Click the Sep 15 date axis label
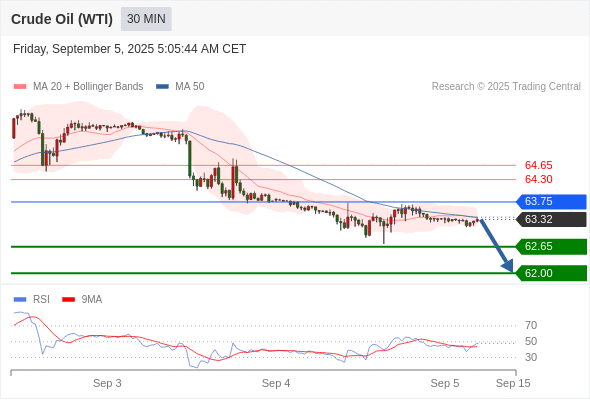 click(x=513, y=383)
